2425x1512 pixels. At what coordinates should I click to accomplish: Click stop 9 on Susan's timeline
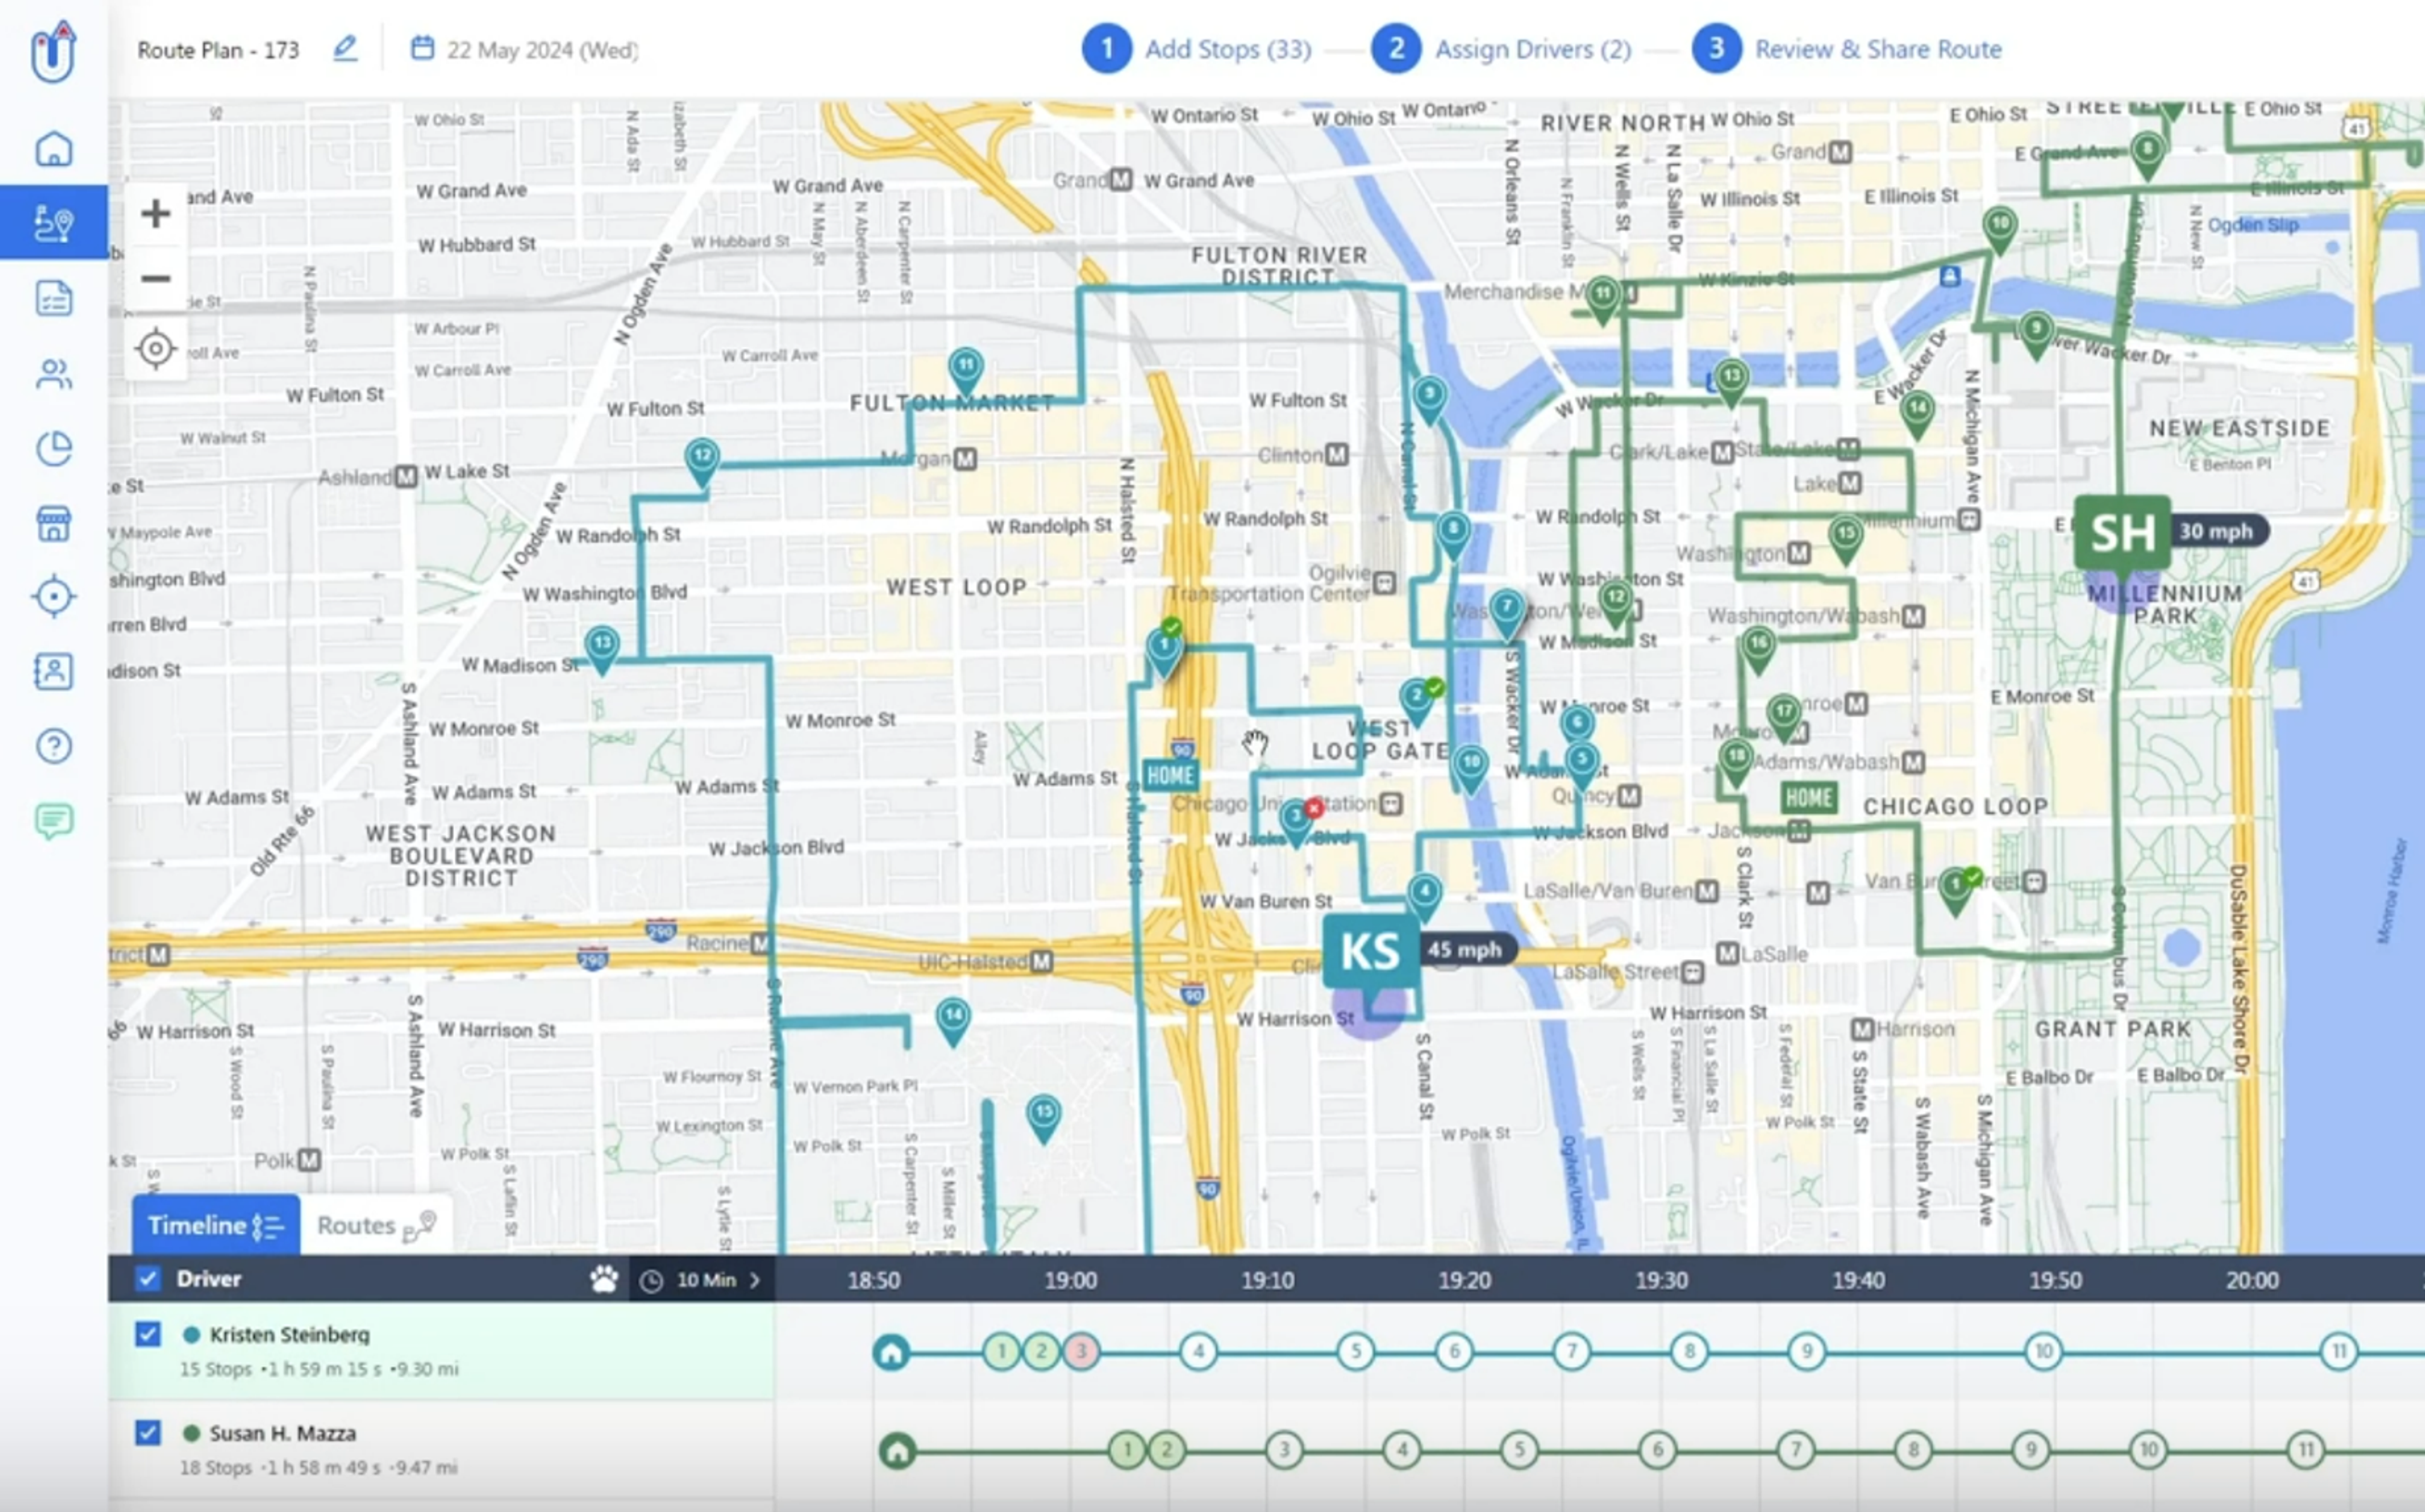pos(2031,1450)
